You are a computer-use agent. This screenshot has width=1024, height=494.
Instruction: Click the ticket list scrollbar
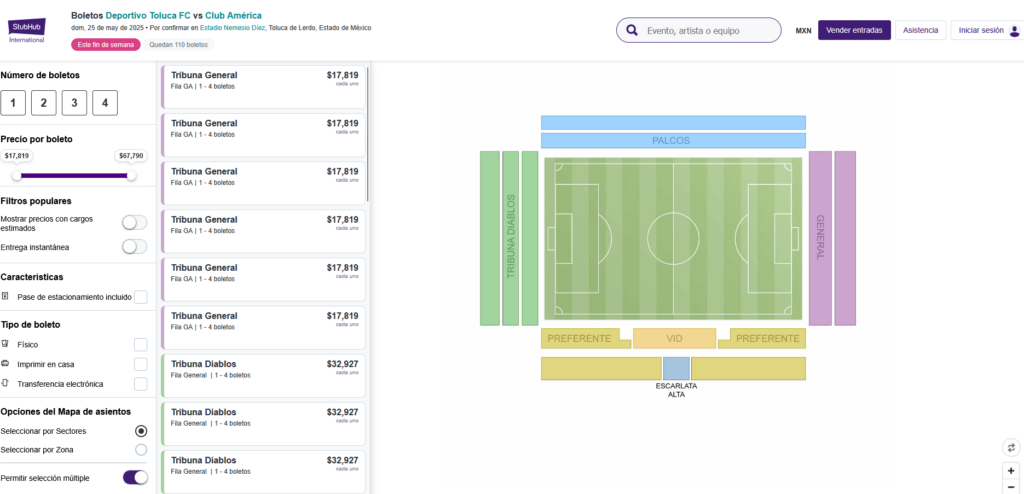point(368,134)
